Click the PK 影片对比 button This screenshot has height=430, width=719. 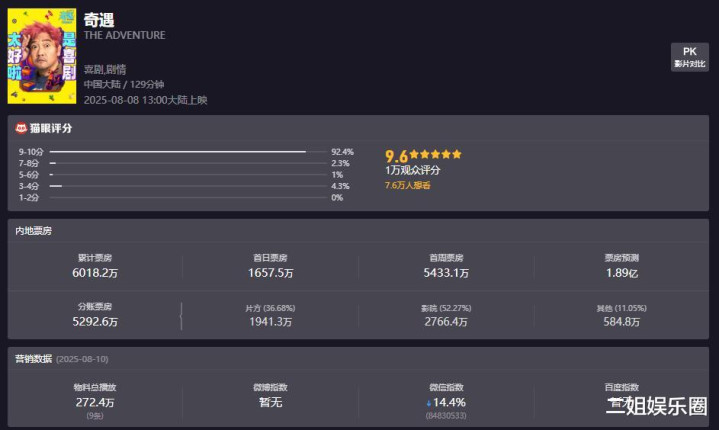(690, 57)
